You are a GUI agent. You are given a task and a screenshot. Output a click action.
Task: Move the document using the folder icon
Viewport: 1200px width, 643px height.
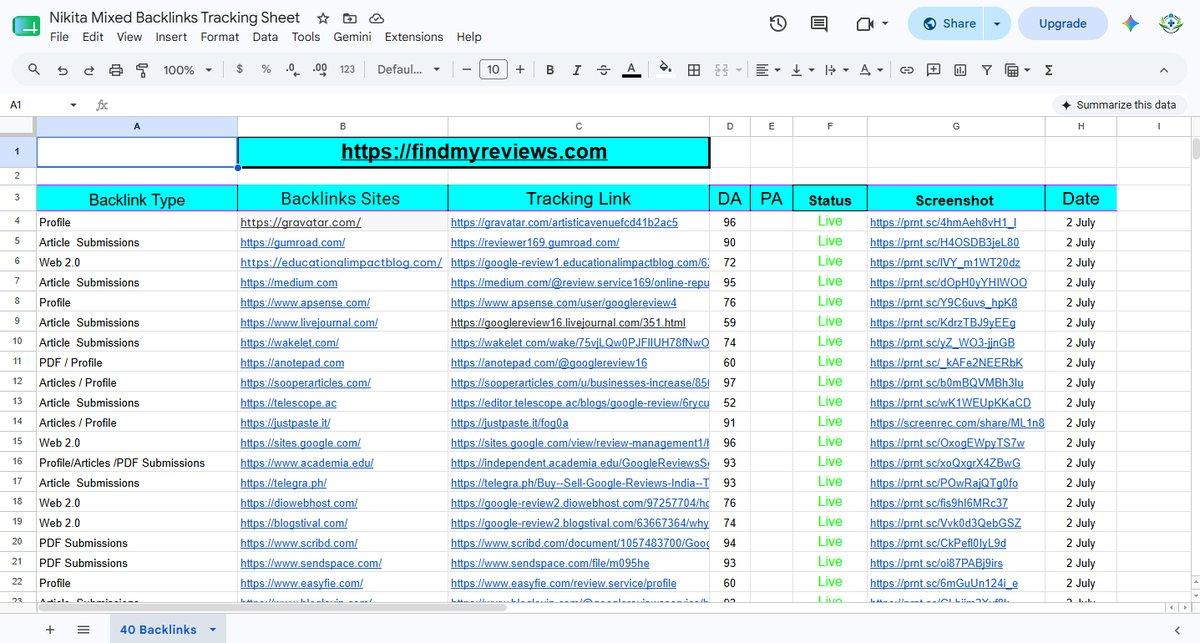(x=350, y=18)
